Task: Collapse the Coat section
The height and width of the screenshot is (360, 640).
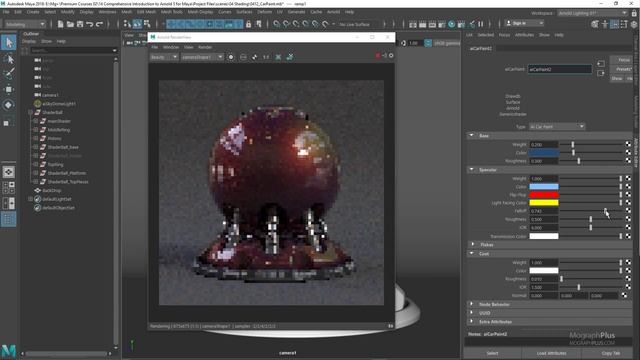Action: point(472,253)
